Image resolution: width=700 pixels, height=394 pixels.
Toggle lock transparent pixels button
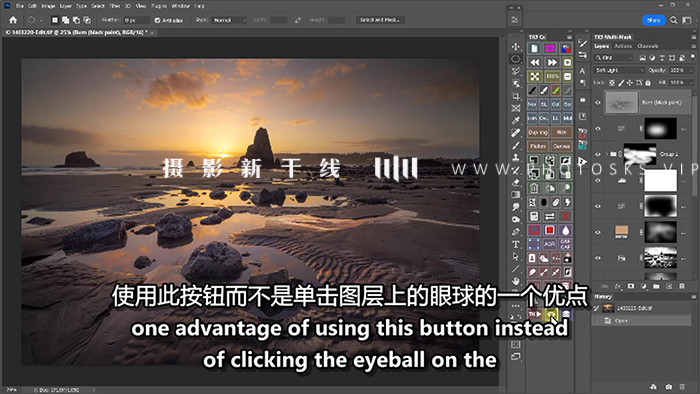(x=612, y=83)
